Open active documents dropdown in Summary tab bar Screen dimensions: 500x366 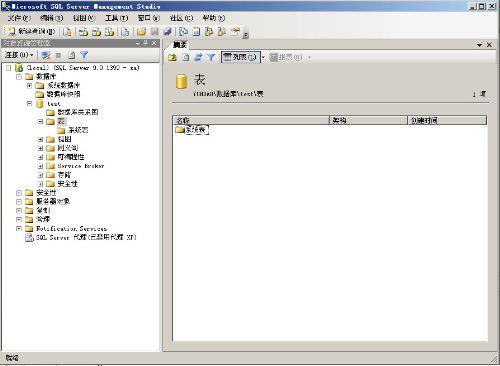point(479,45)
